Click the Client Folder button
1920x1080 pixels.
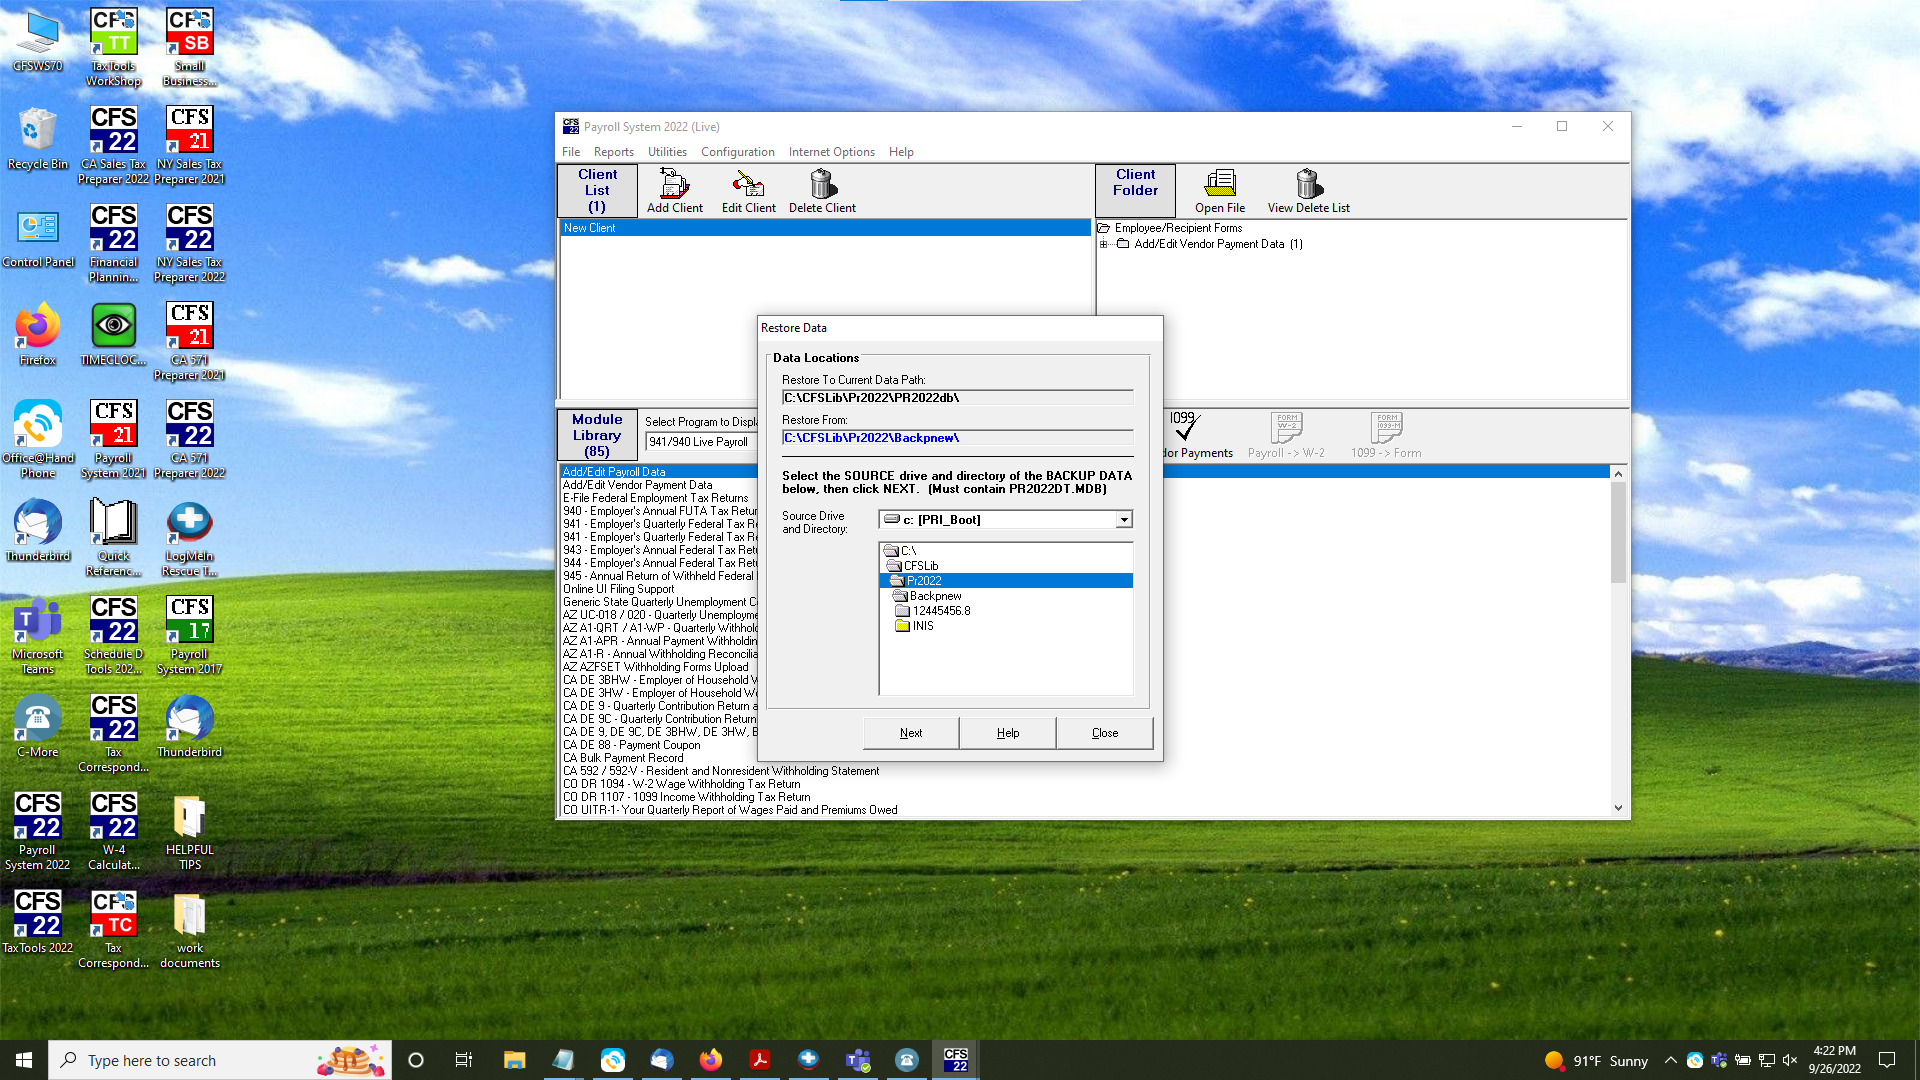[x=1135, y=190]
